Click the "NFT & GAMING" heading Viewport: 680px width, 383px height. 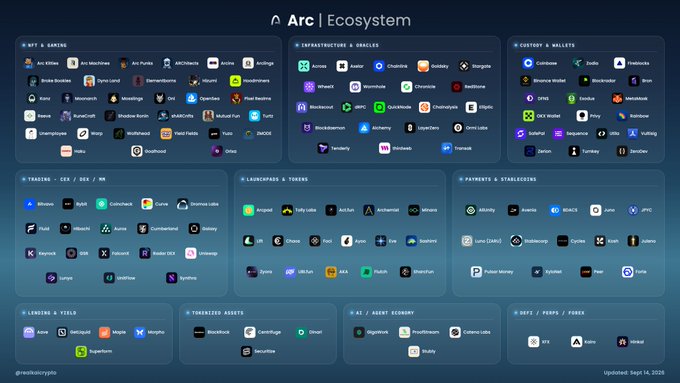pyautogui.click(x=47, y=45)
